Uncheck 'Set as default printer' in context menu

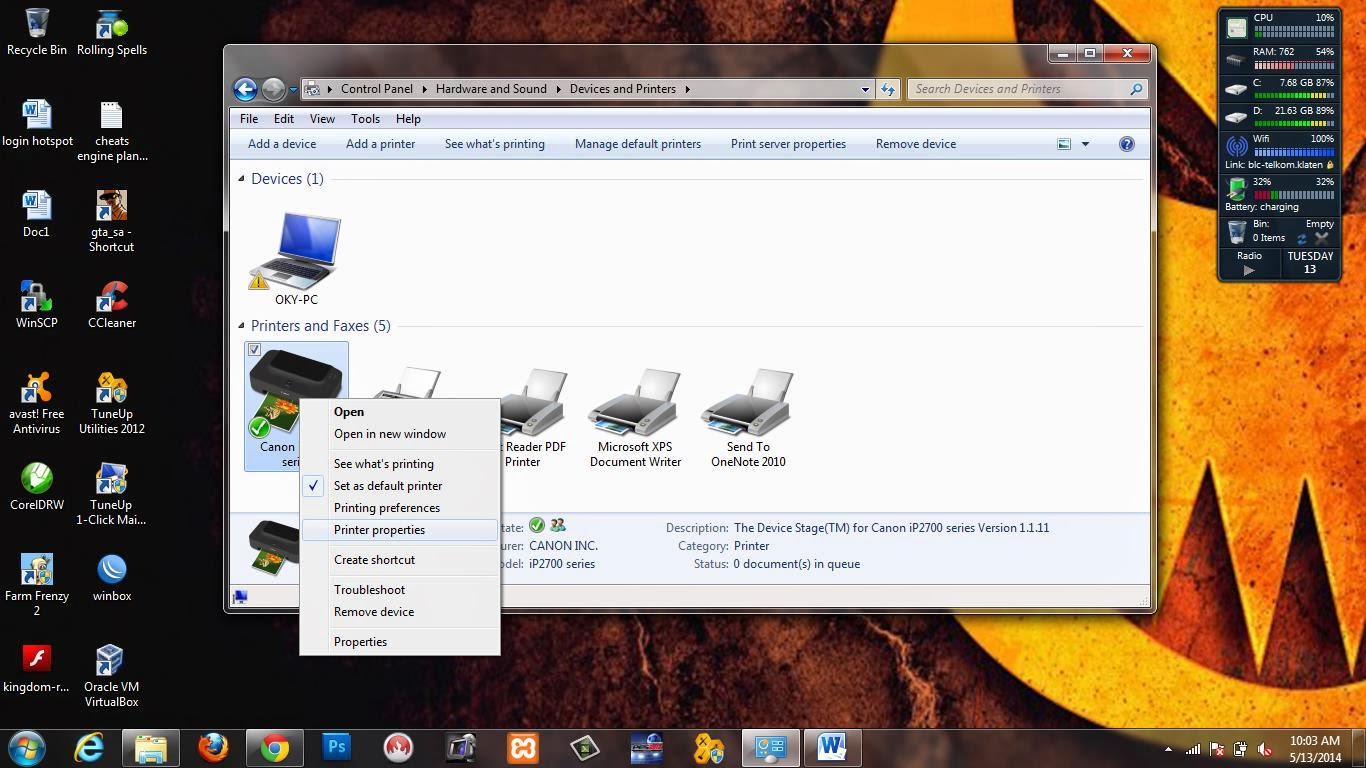pyautogui.click(x=388, y=485)
